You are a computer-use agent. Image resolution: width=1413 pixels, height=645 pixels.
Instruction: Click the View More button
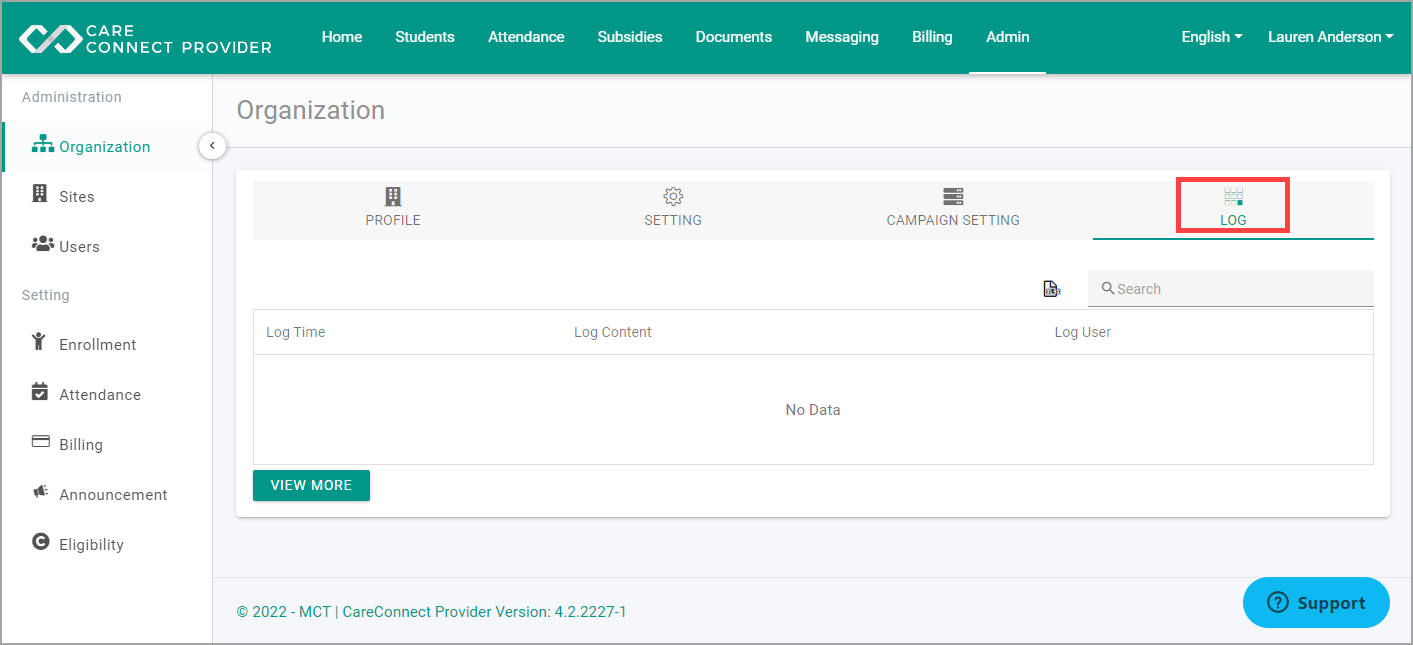[x=311, y=485]
